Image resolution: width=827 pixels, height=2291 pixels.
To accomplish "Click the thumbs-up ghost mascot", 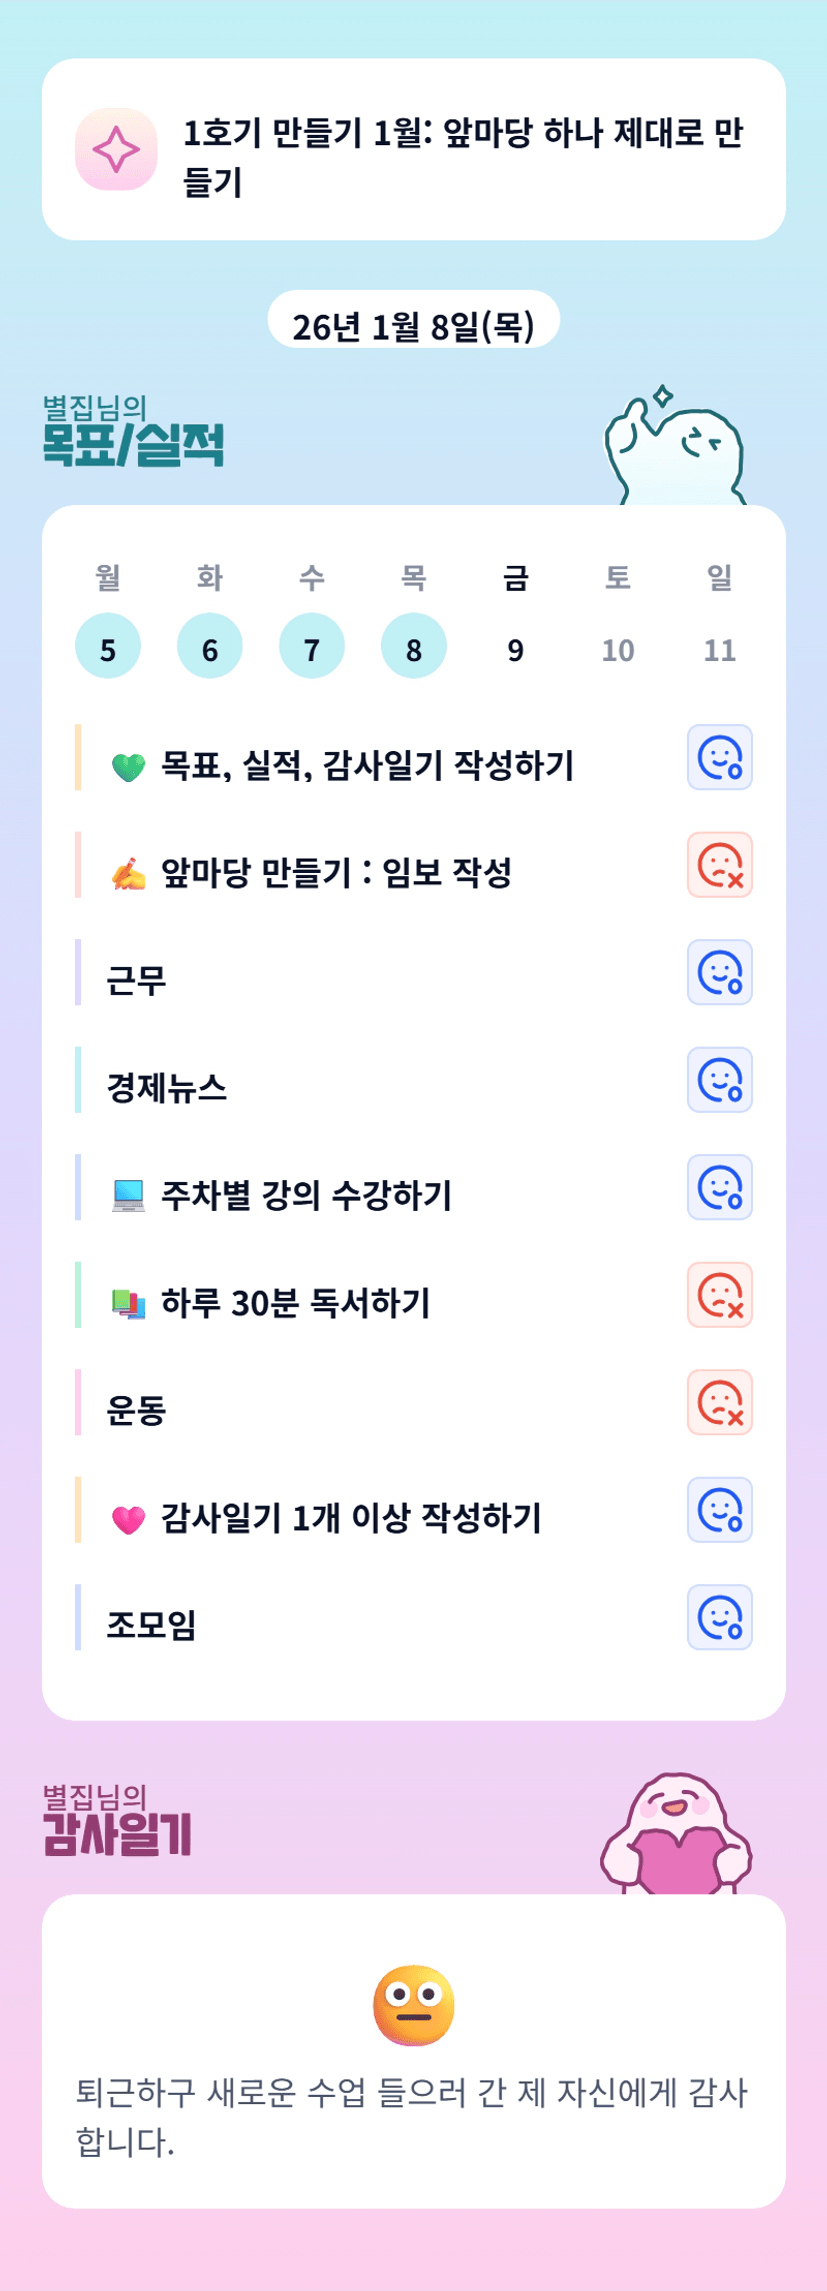I will (674, 448).
